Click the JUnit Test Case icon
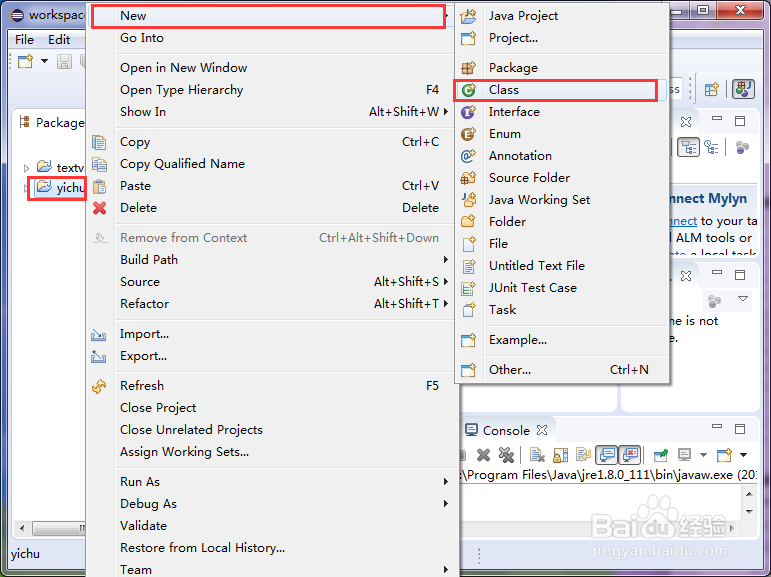 468,288
